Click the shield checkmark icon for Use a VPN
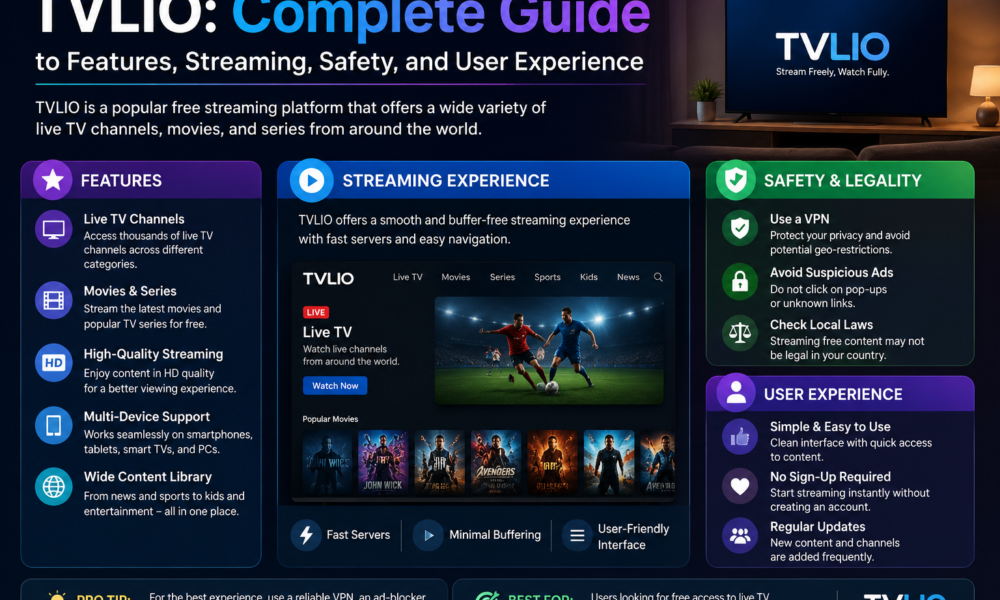 click(740, 228)
